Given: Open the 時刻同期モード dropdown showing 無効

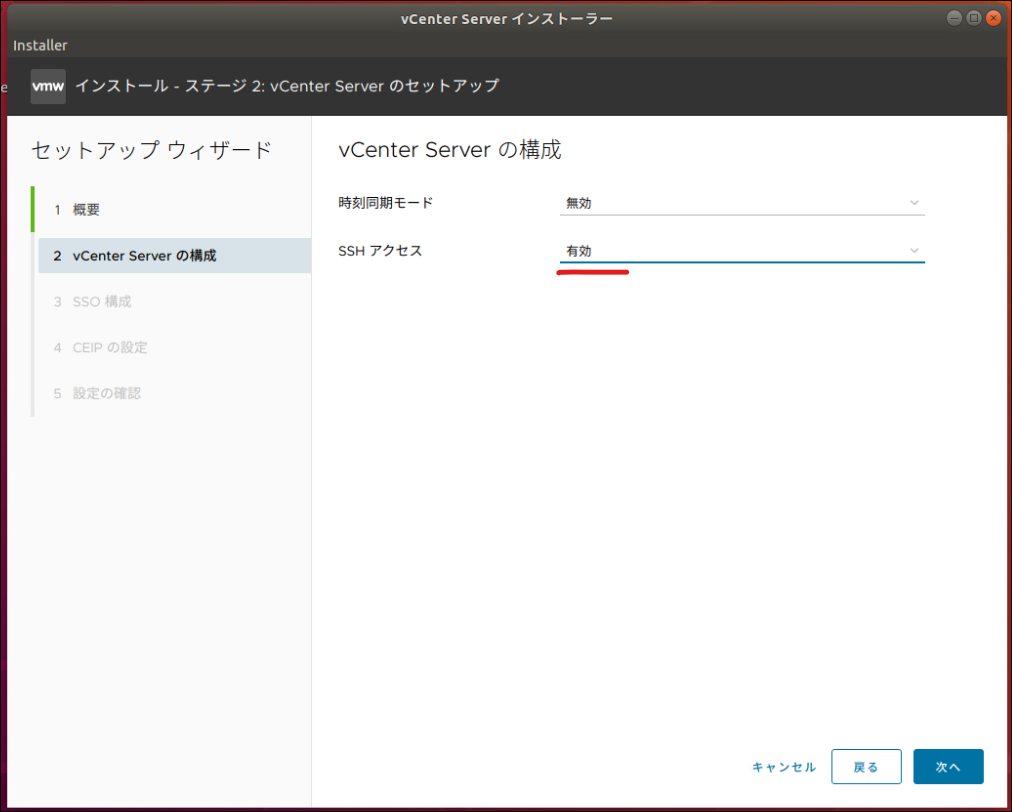Looking at the screenshot, I should click(742, 203).
